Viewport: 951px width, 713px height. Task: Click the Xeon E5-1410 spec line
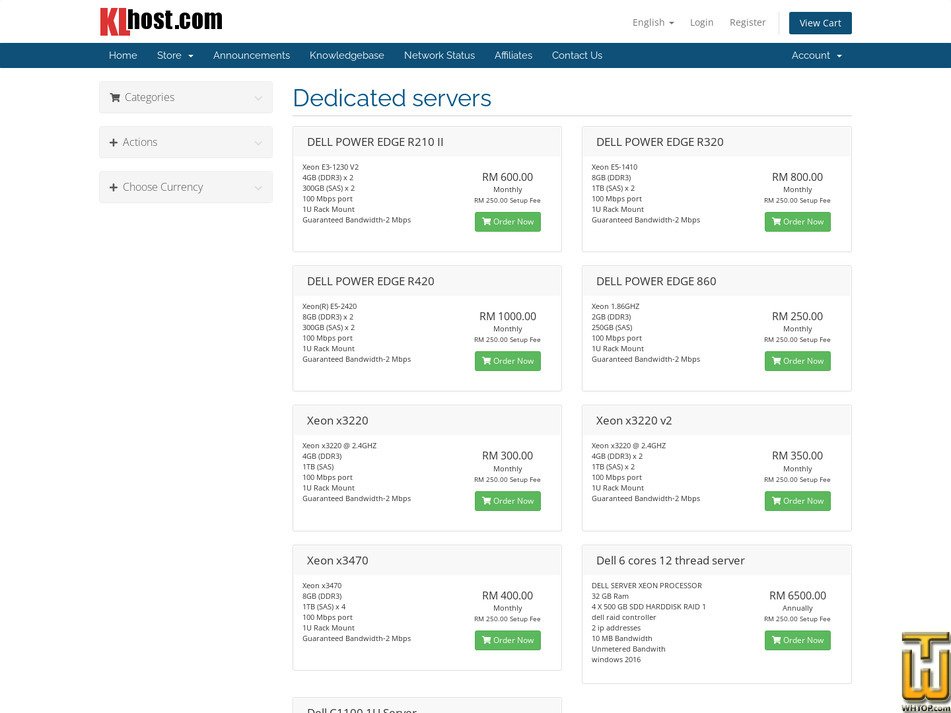point(614,167)
